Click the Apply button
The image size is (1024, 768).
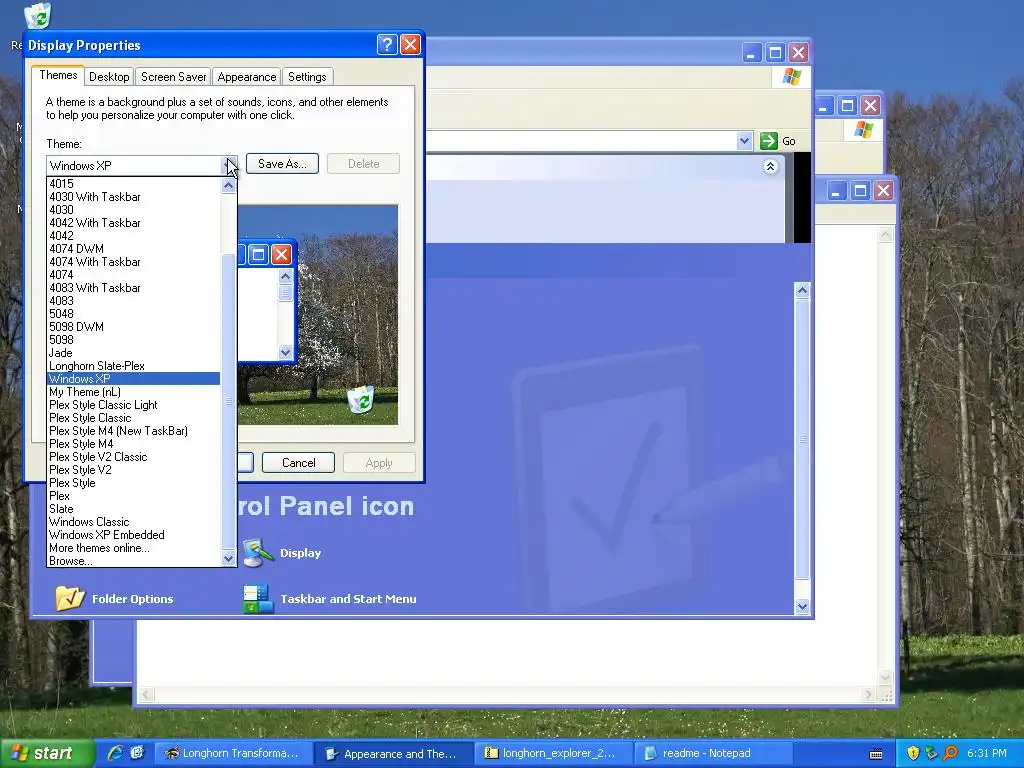point(379,462)
